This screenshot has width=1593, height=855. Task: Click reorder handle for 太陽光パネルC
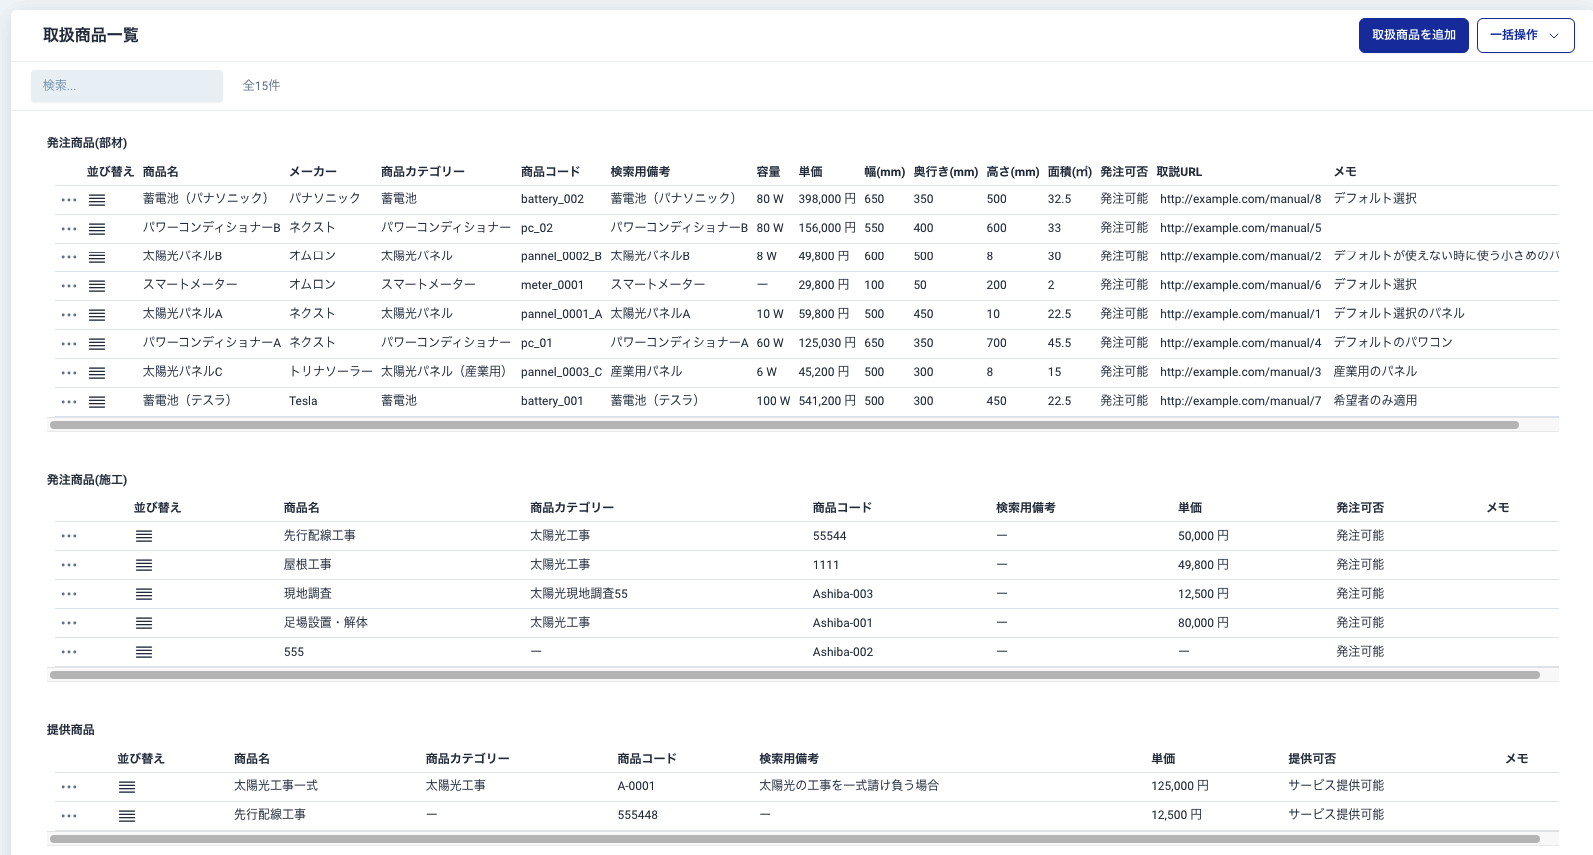pyautogui.click(x=97, y=373)
